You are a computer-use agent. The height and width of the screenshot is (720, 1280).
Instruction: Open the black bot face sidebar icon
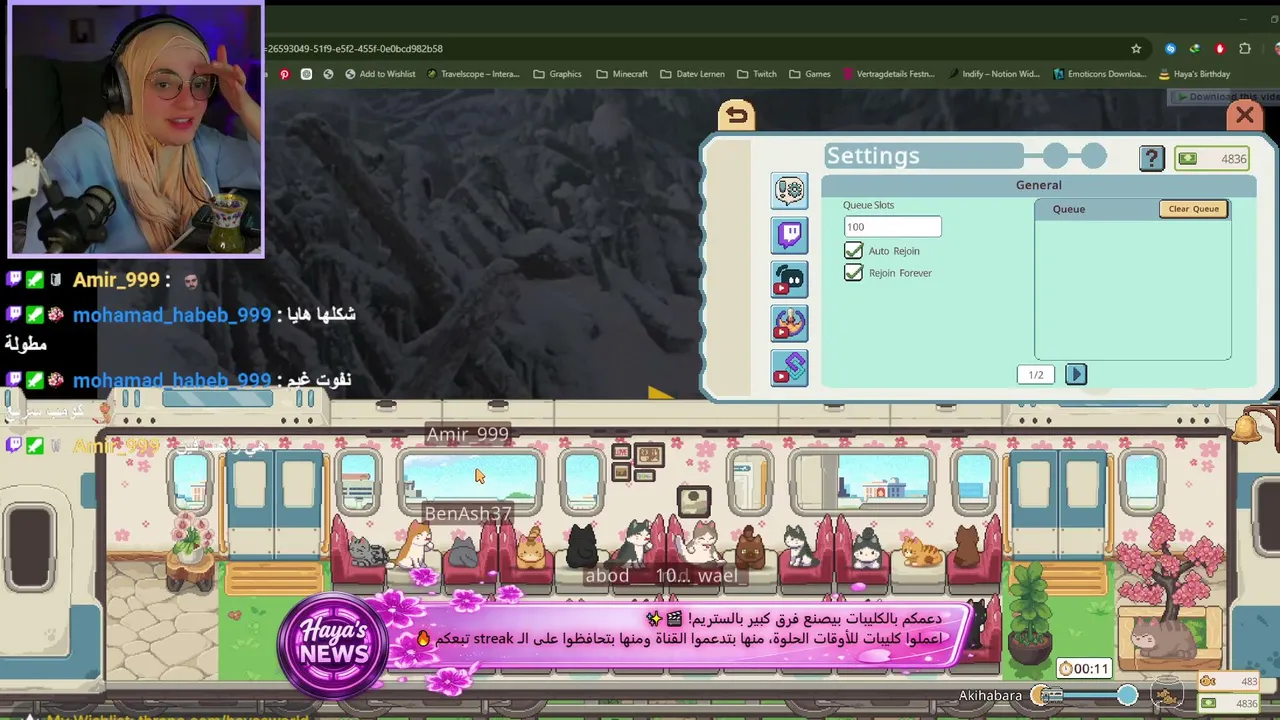click(x=789, y=280)
